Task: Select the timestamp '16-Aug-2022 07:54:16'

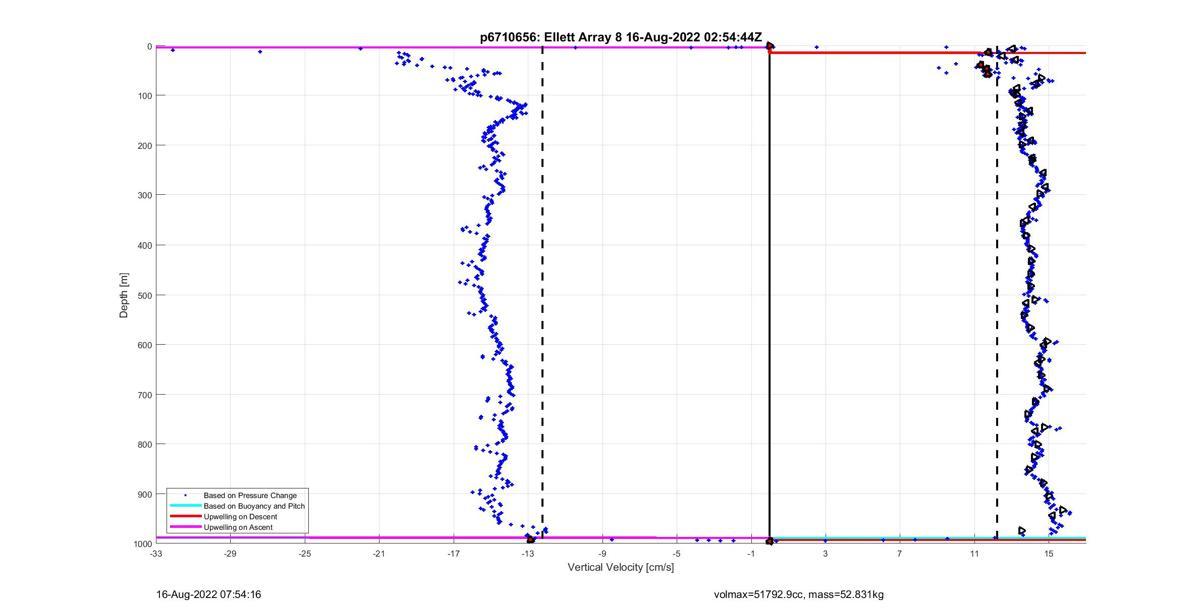Action: (x=209, y=594)
